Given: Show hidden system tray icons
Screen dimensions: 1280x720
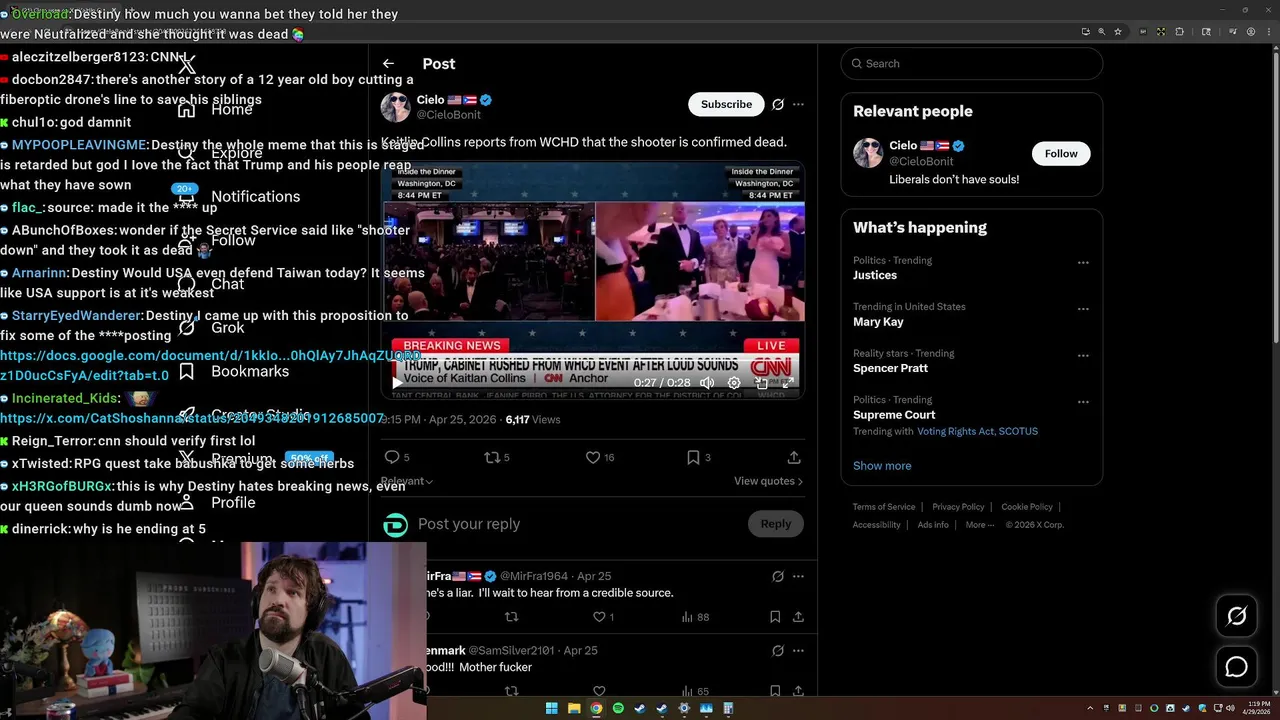Looking at the screenshot, I should tap(1090, 709).
